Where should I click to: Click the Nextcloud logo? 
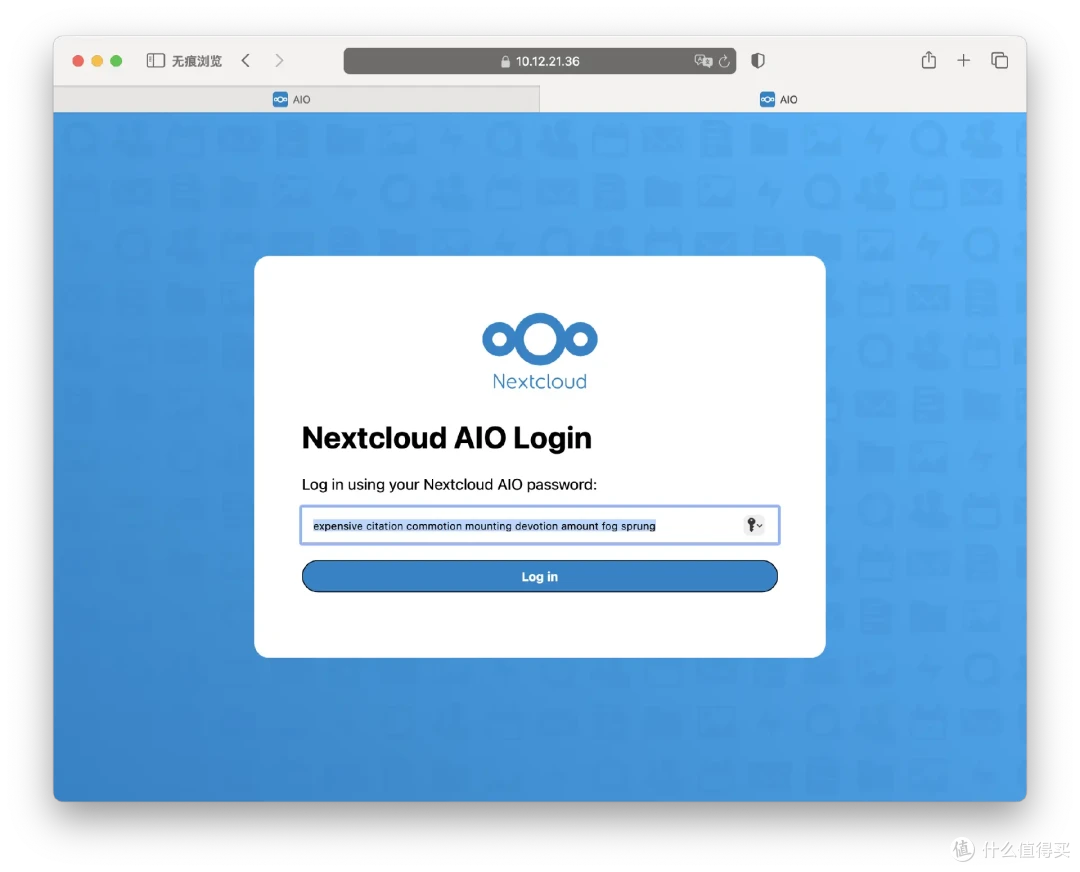539,351
